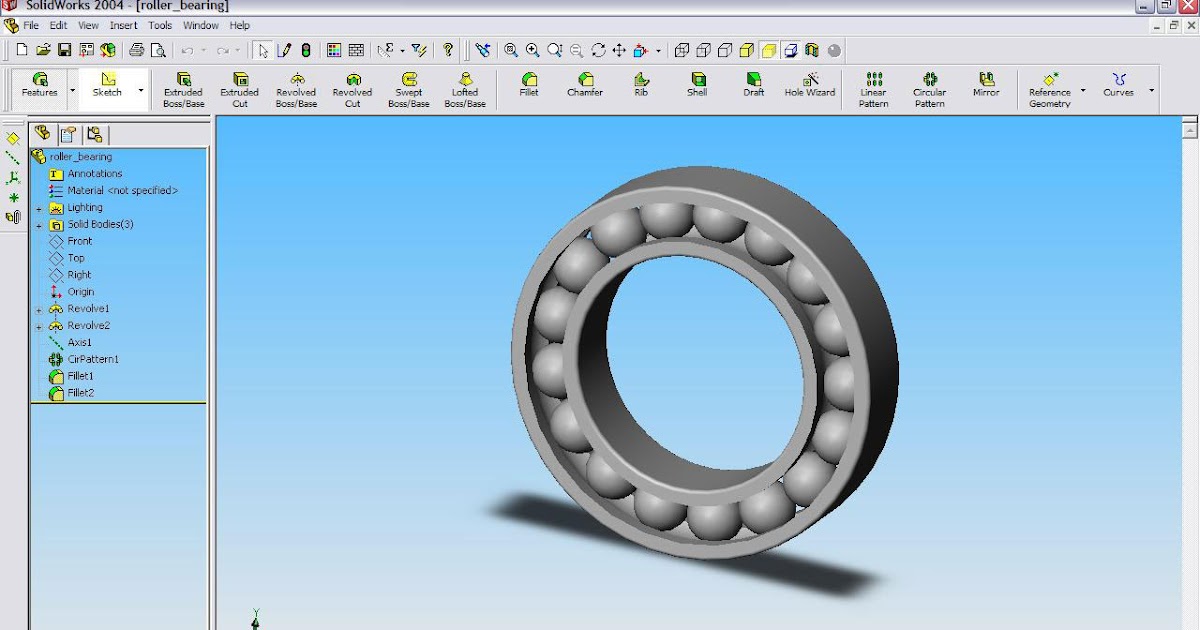Open the Insert menu
Image resolution: width=1200 pixels, height=630 pixels.
[124, 25]
